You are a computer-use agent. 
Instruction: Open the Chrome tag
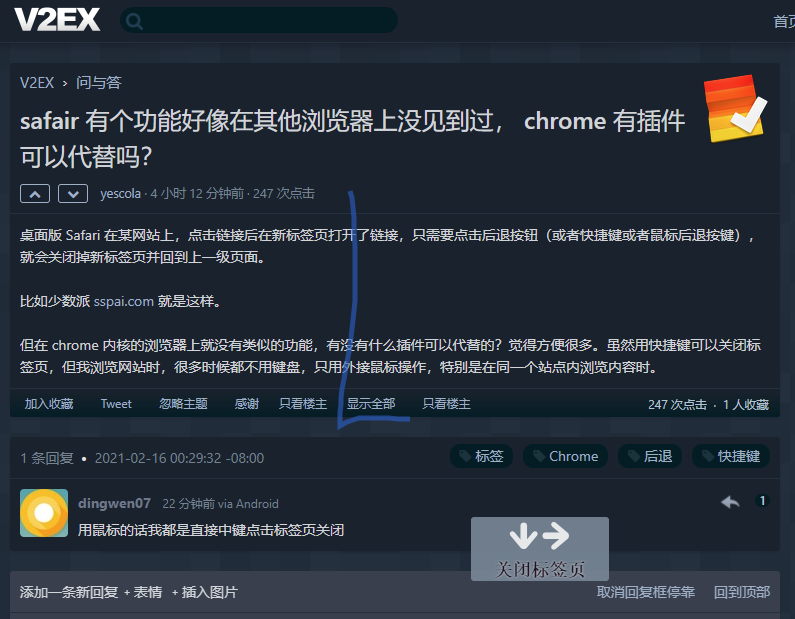click(x=565, y=456)
